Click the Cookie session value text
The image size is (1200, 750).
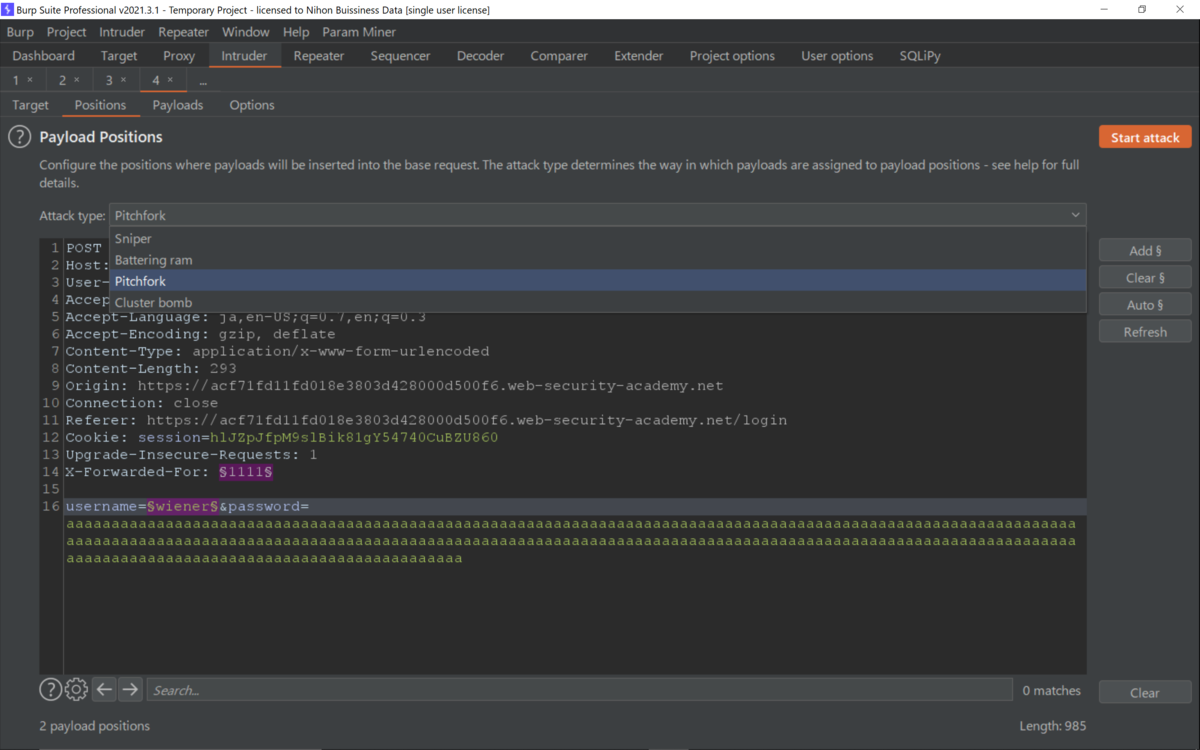354,437
